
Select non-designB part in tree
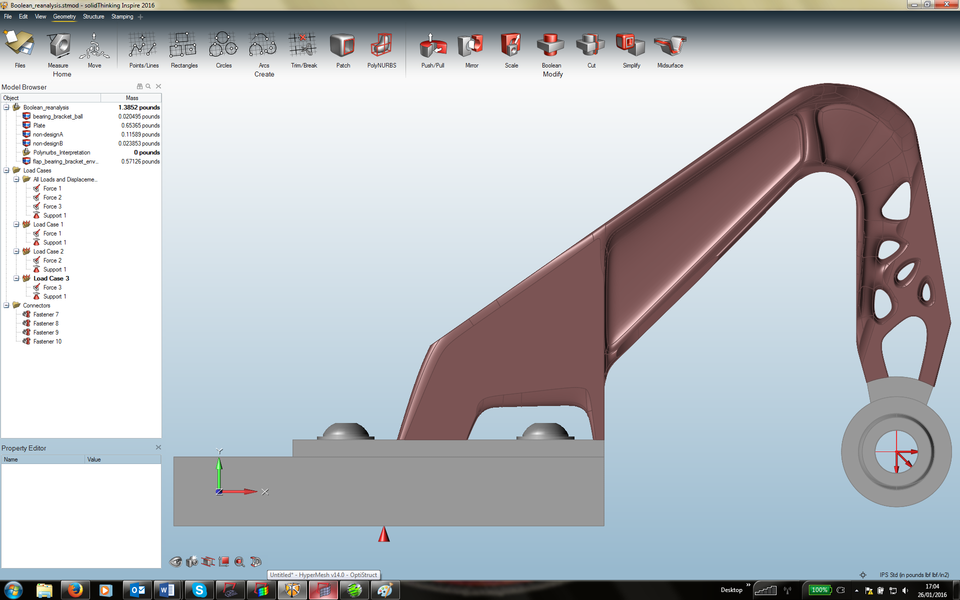pyautogui.click(x=48, y=143)
